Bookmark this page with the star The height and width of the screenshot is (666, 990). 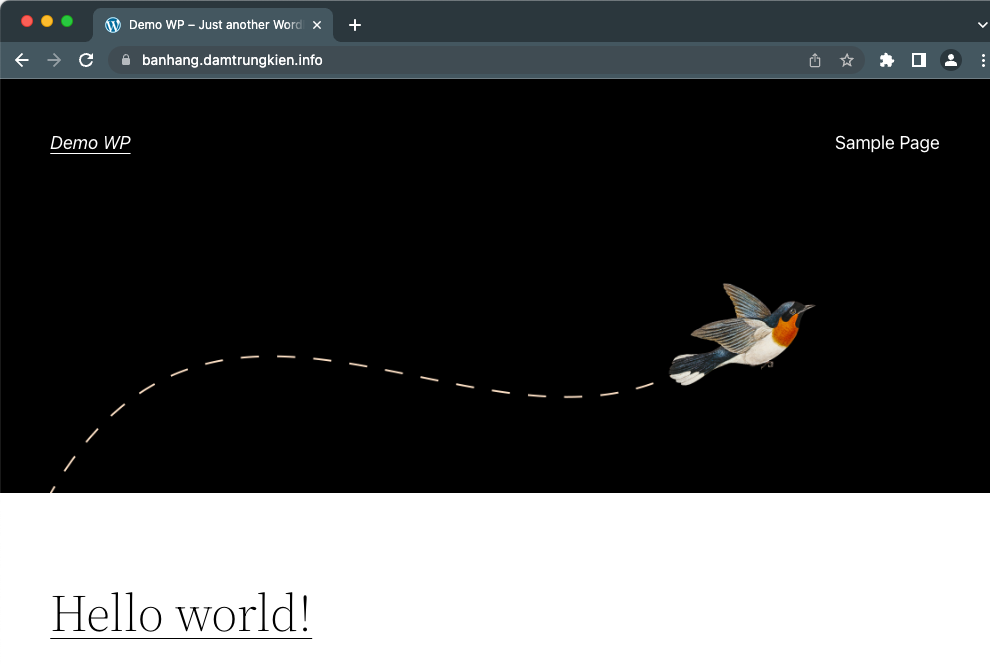pos(847,60)
